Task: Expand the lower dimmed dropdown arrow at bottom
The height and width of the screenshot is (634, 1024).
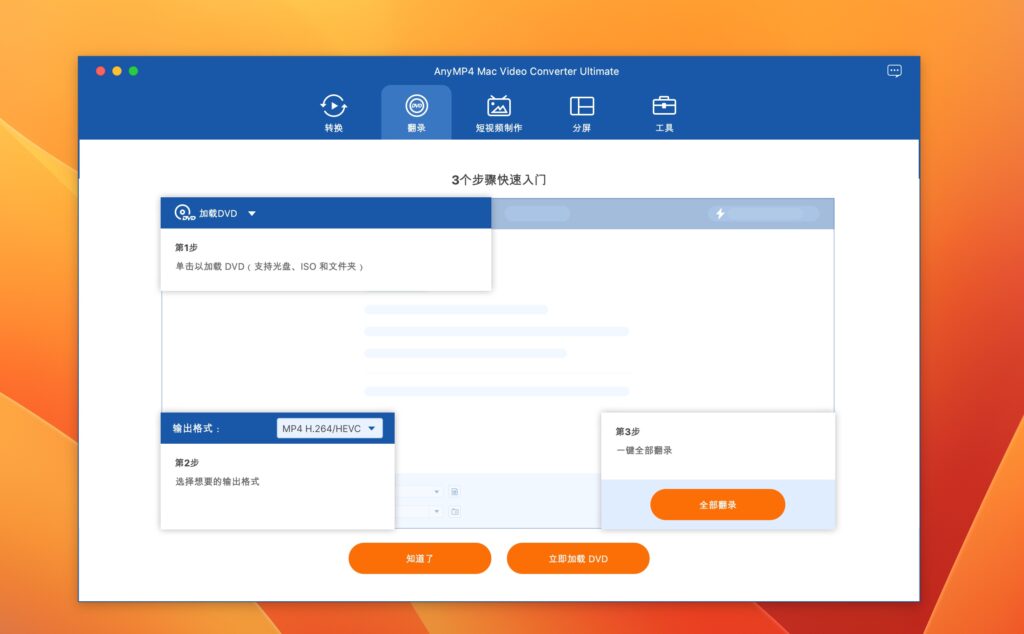Action: 437,511
